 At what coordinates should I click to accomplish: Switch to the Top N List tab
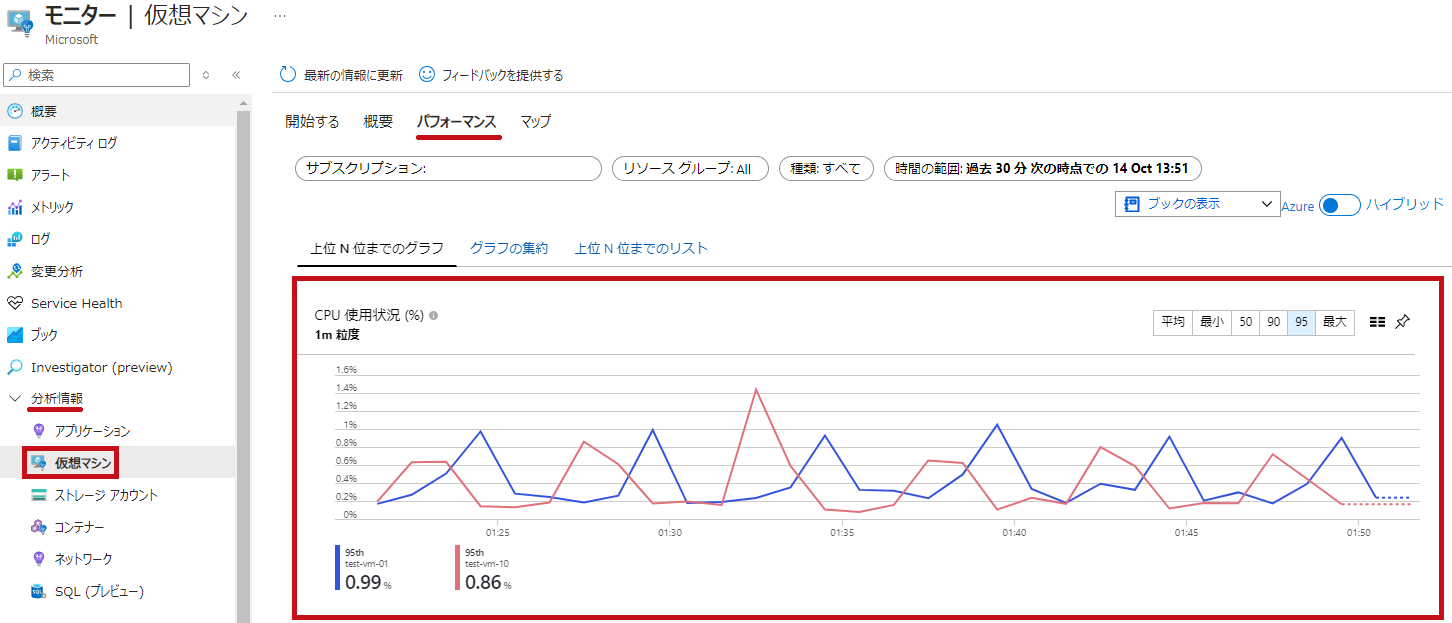click(641, 248)
